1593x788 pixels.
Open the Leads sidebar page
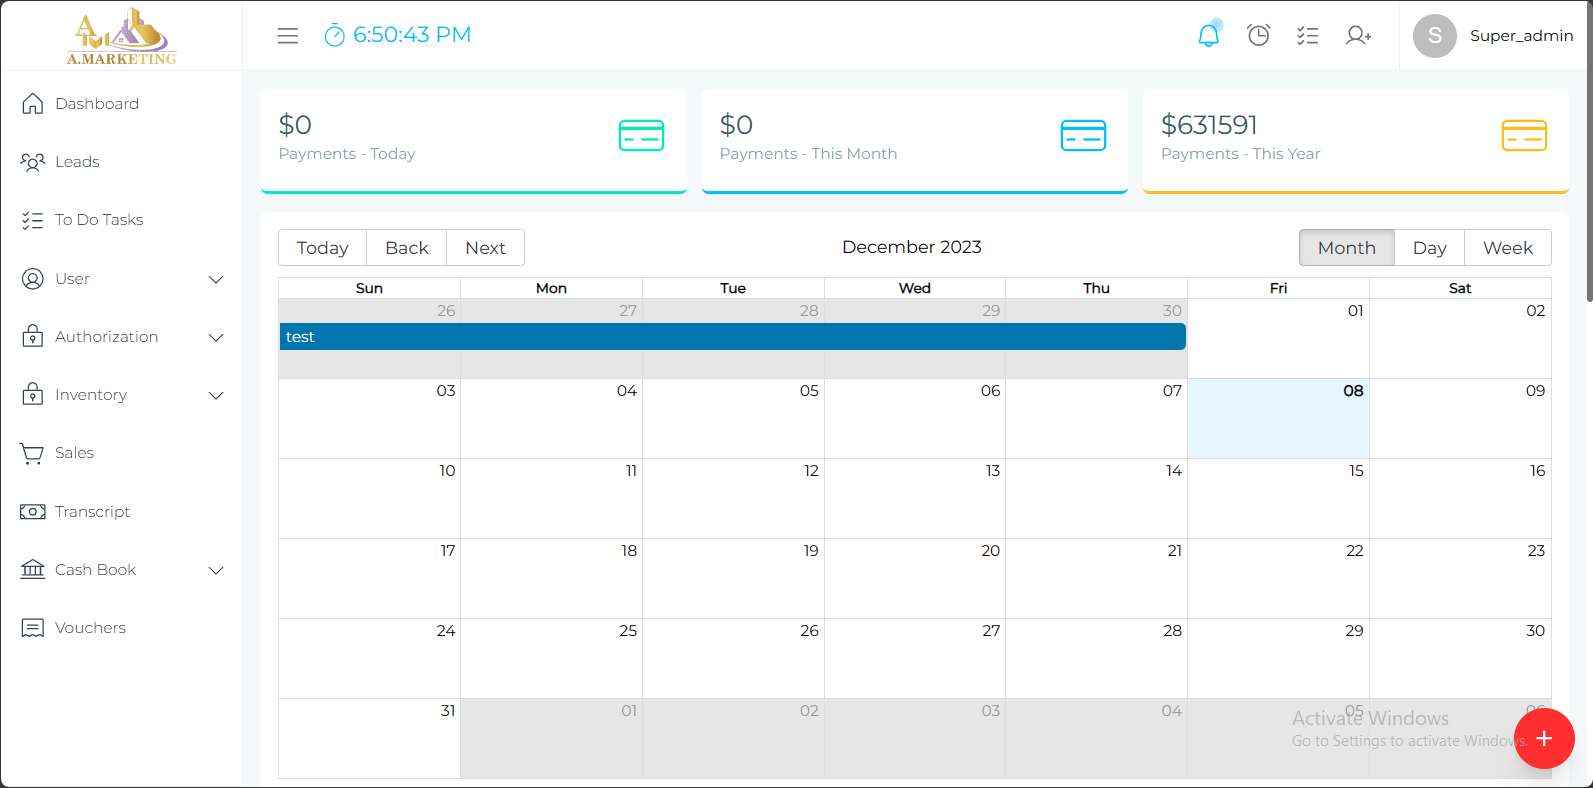tap(77, 162)
